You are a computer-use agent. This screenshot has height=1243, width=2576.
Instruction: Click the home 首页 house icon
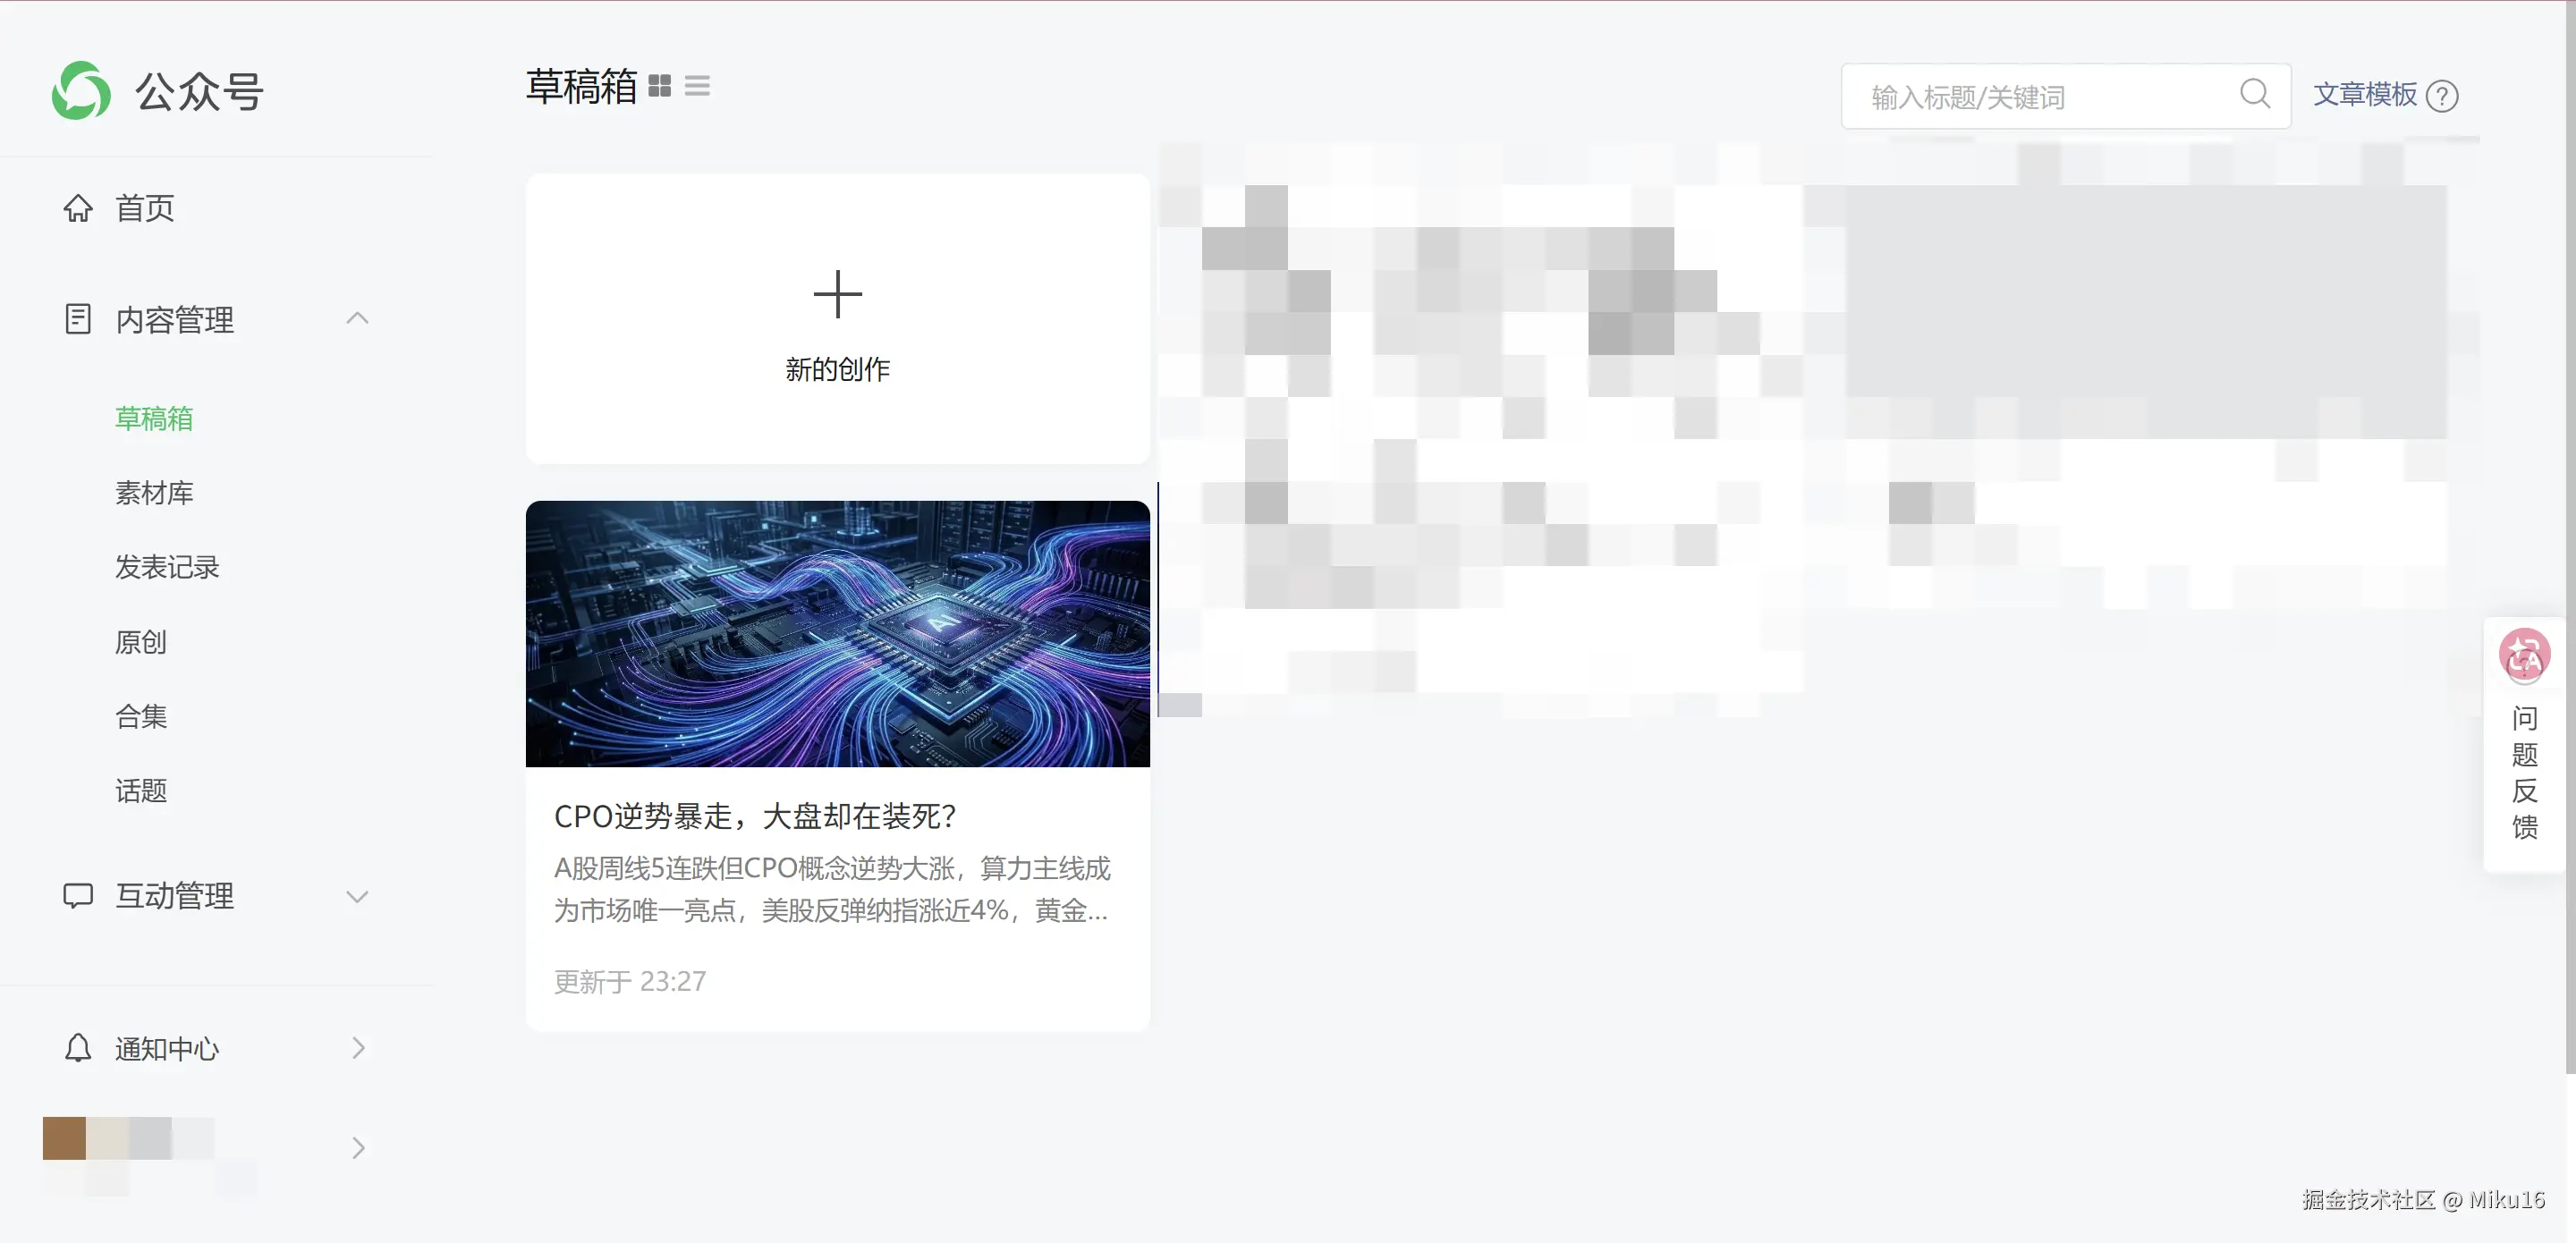click(78, 208)
